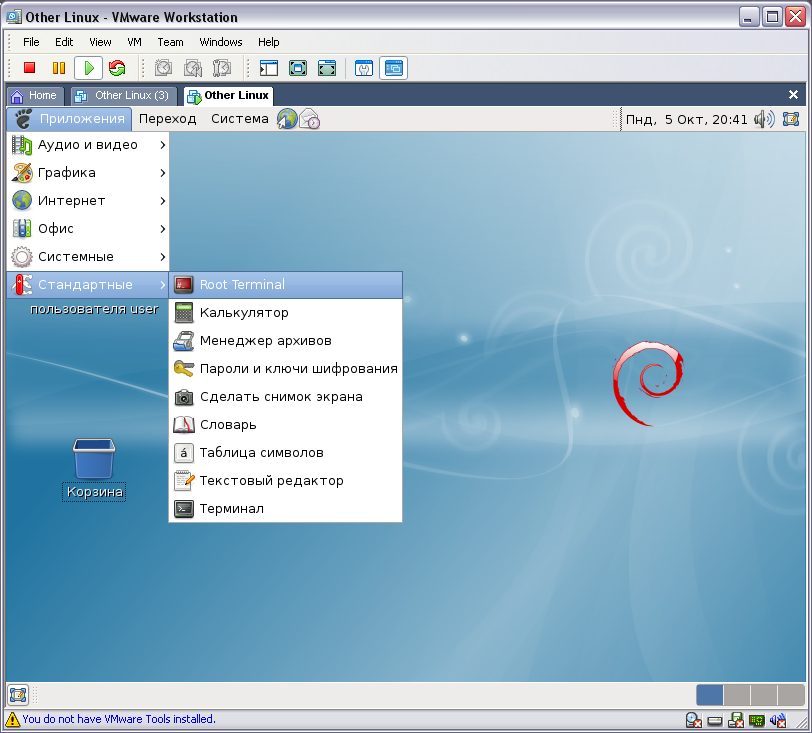Click the VMware Tools warning triangle icon
This screenshot has width=812, height=733.
(x=12, y=719)
